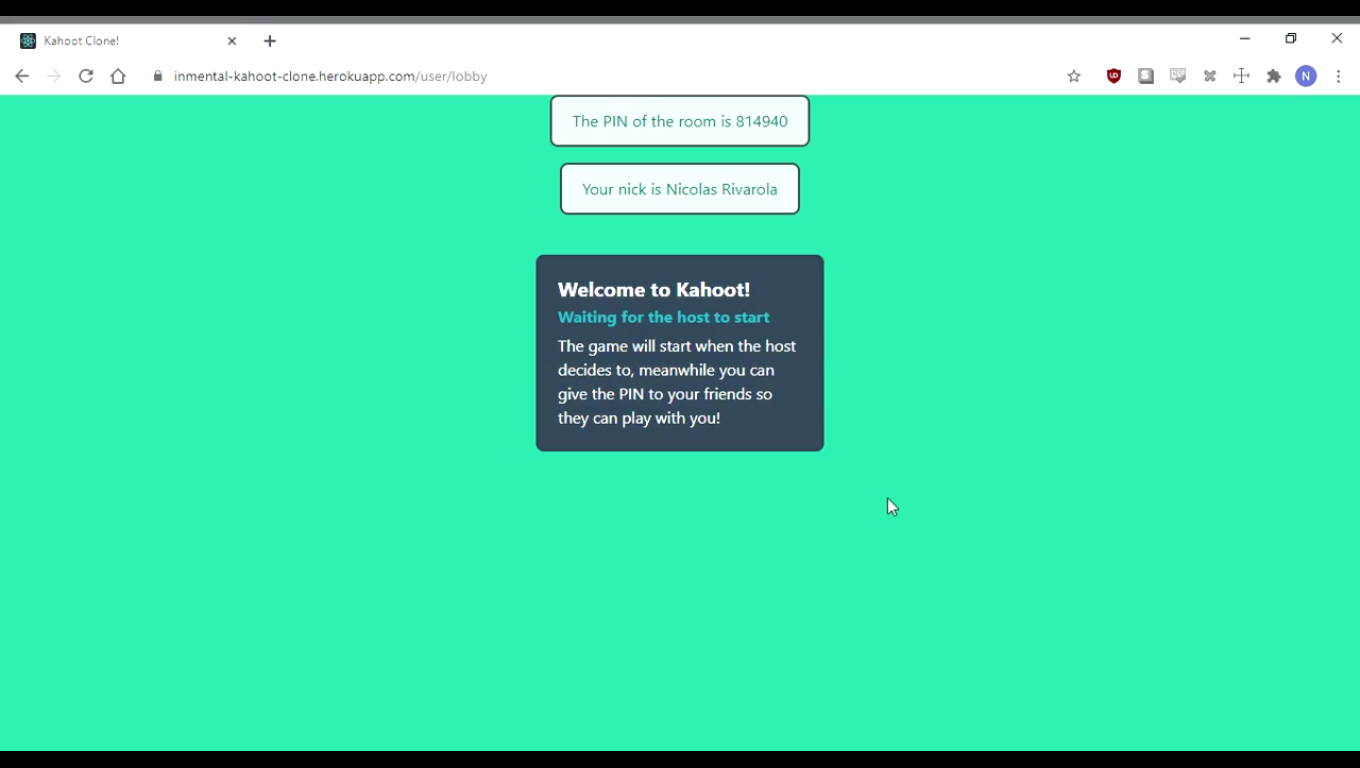Click the Welcome to Kahoot! heading
The height and width of the screenshot is (768, 1360).
(654, 290)
